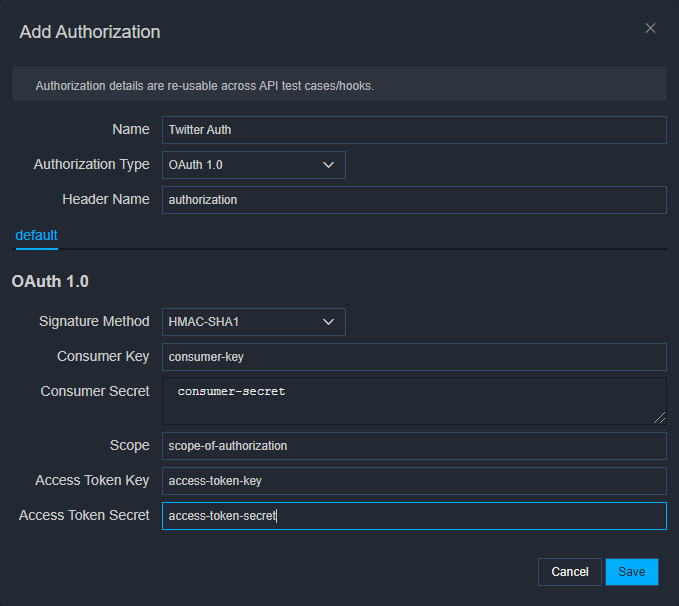Switch to the default tab
Image resolution: width=679 pixels, height=606 pixels.
pyautogui.click(x=36, y=235)
